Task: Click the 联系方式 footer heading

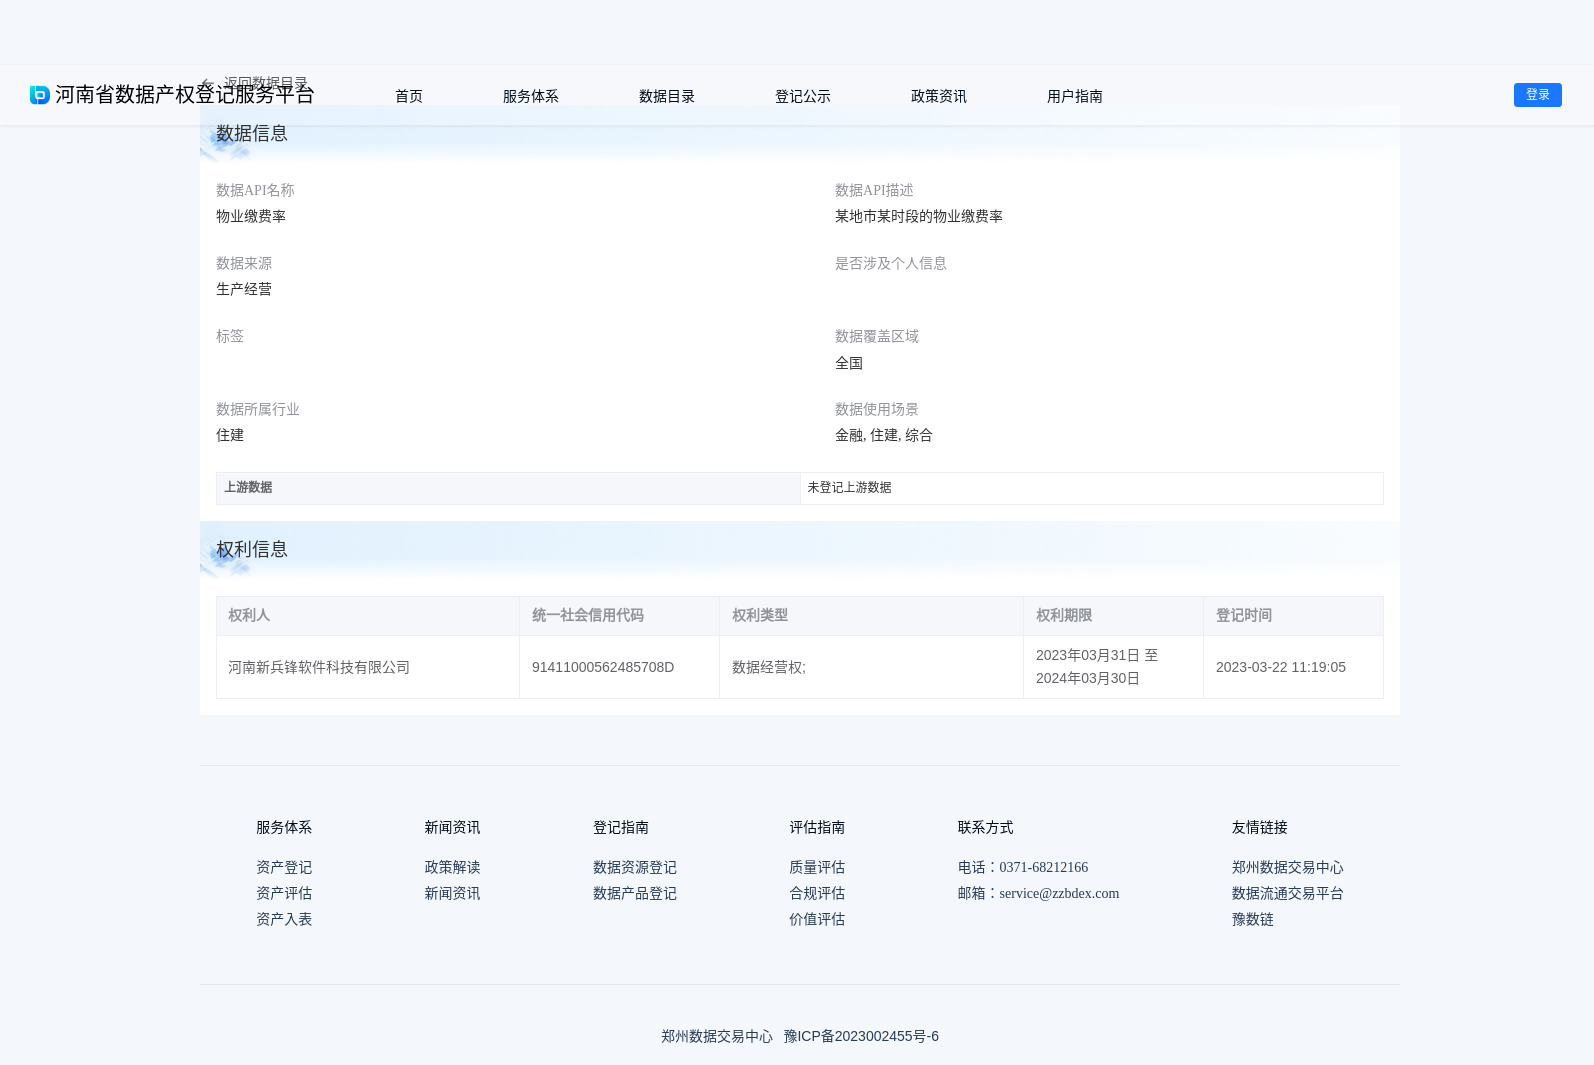Action: pos(985,827)
